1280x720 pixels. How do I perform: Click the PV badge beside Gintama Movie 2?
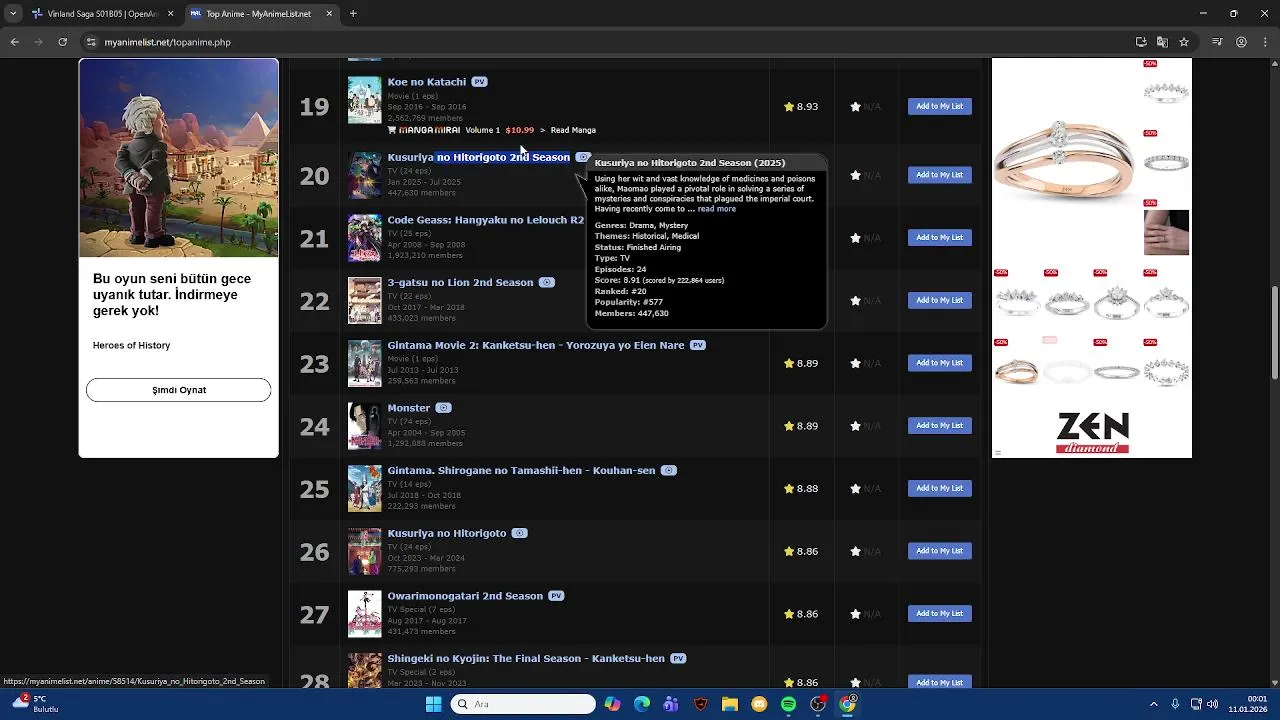(698, 345)
